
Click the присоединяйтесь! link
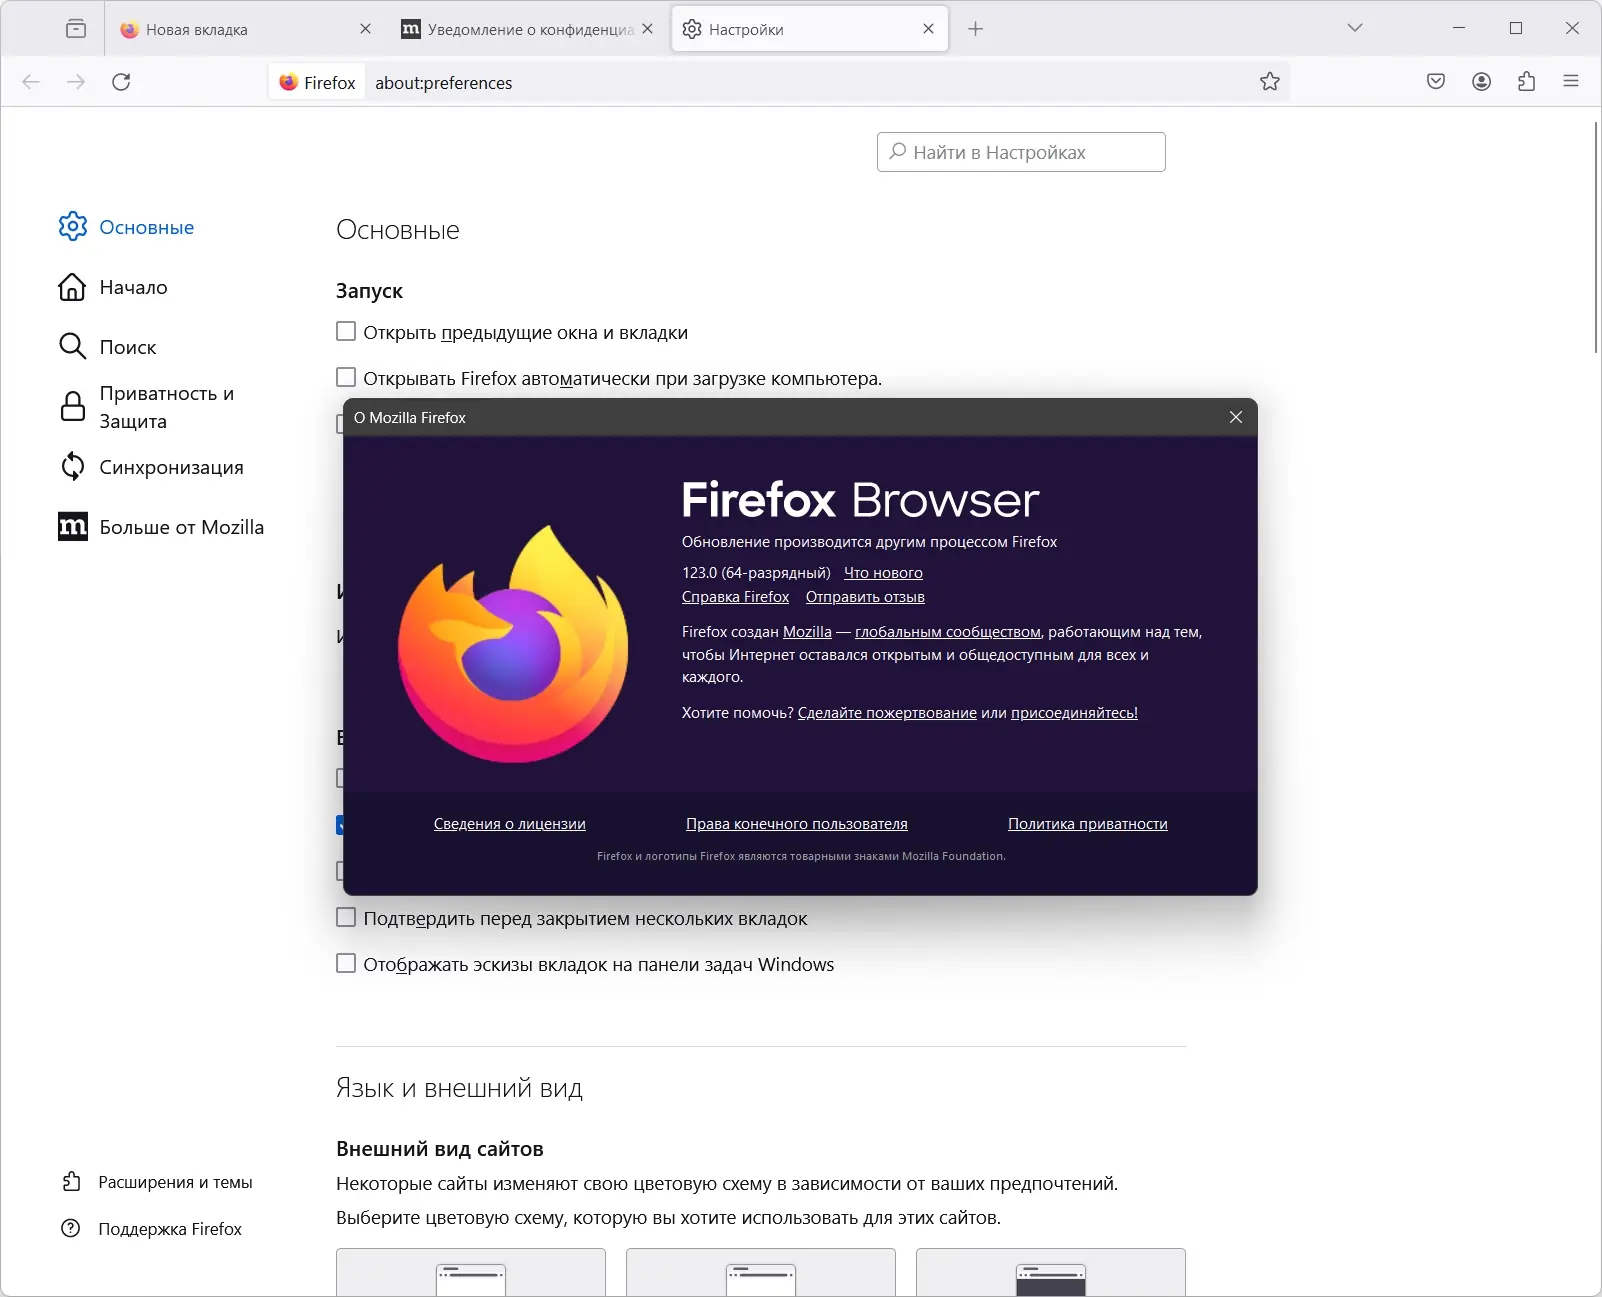pyautogui.click(x=1074, y=713)
